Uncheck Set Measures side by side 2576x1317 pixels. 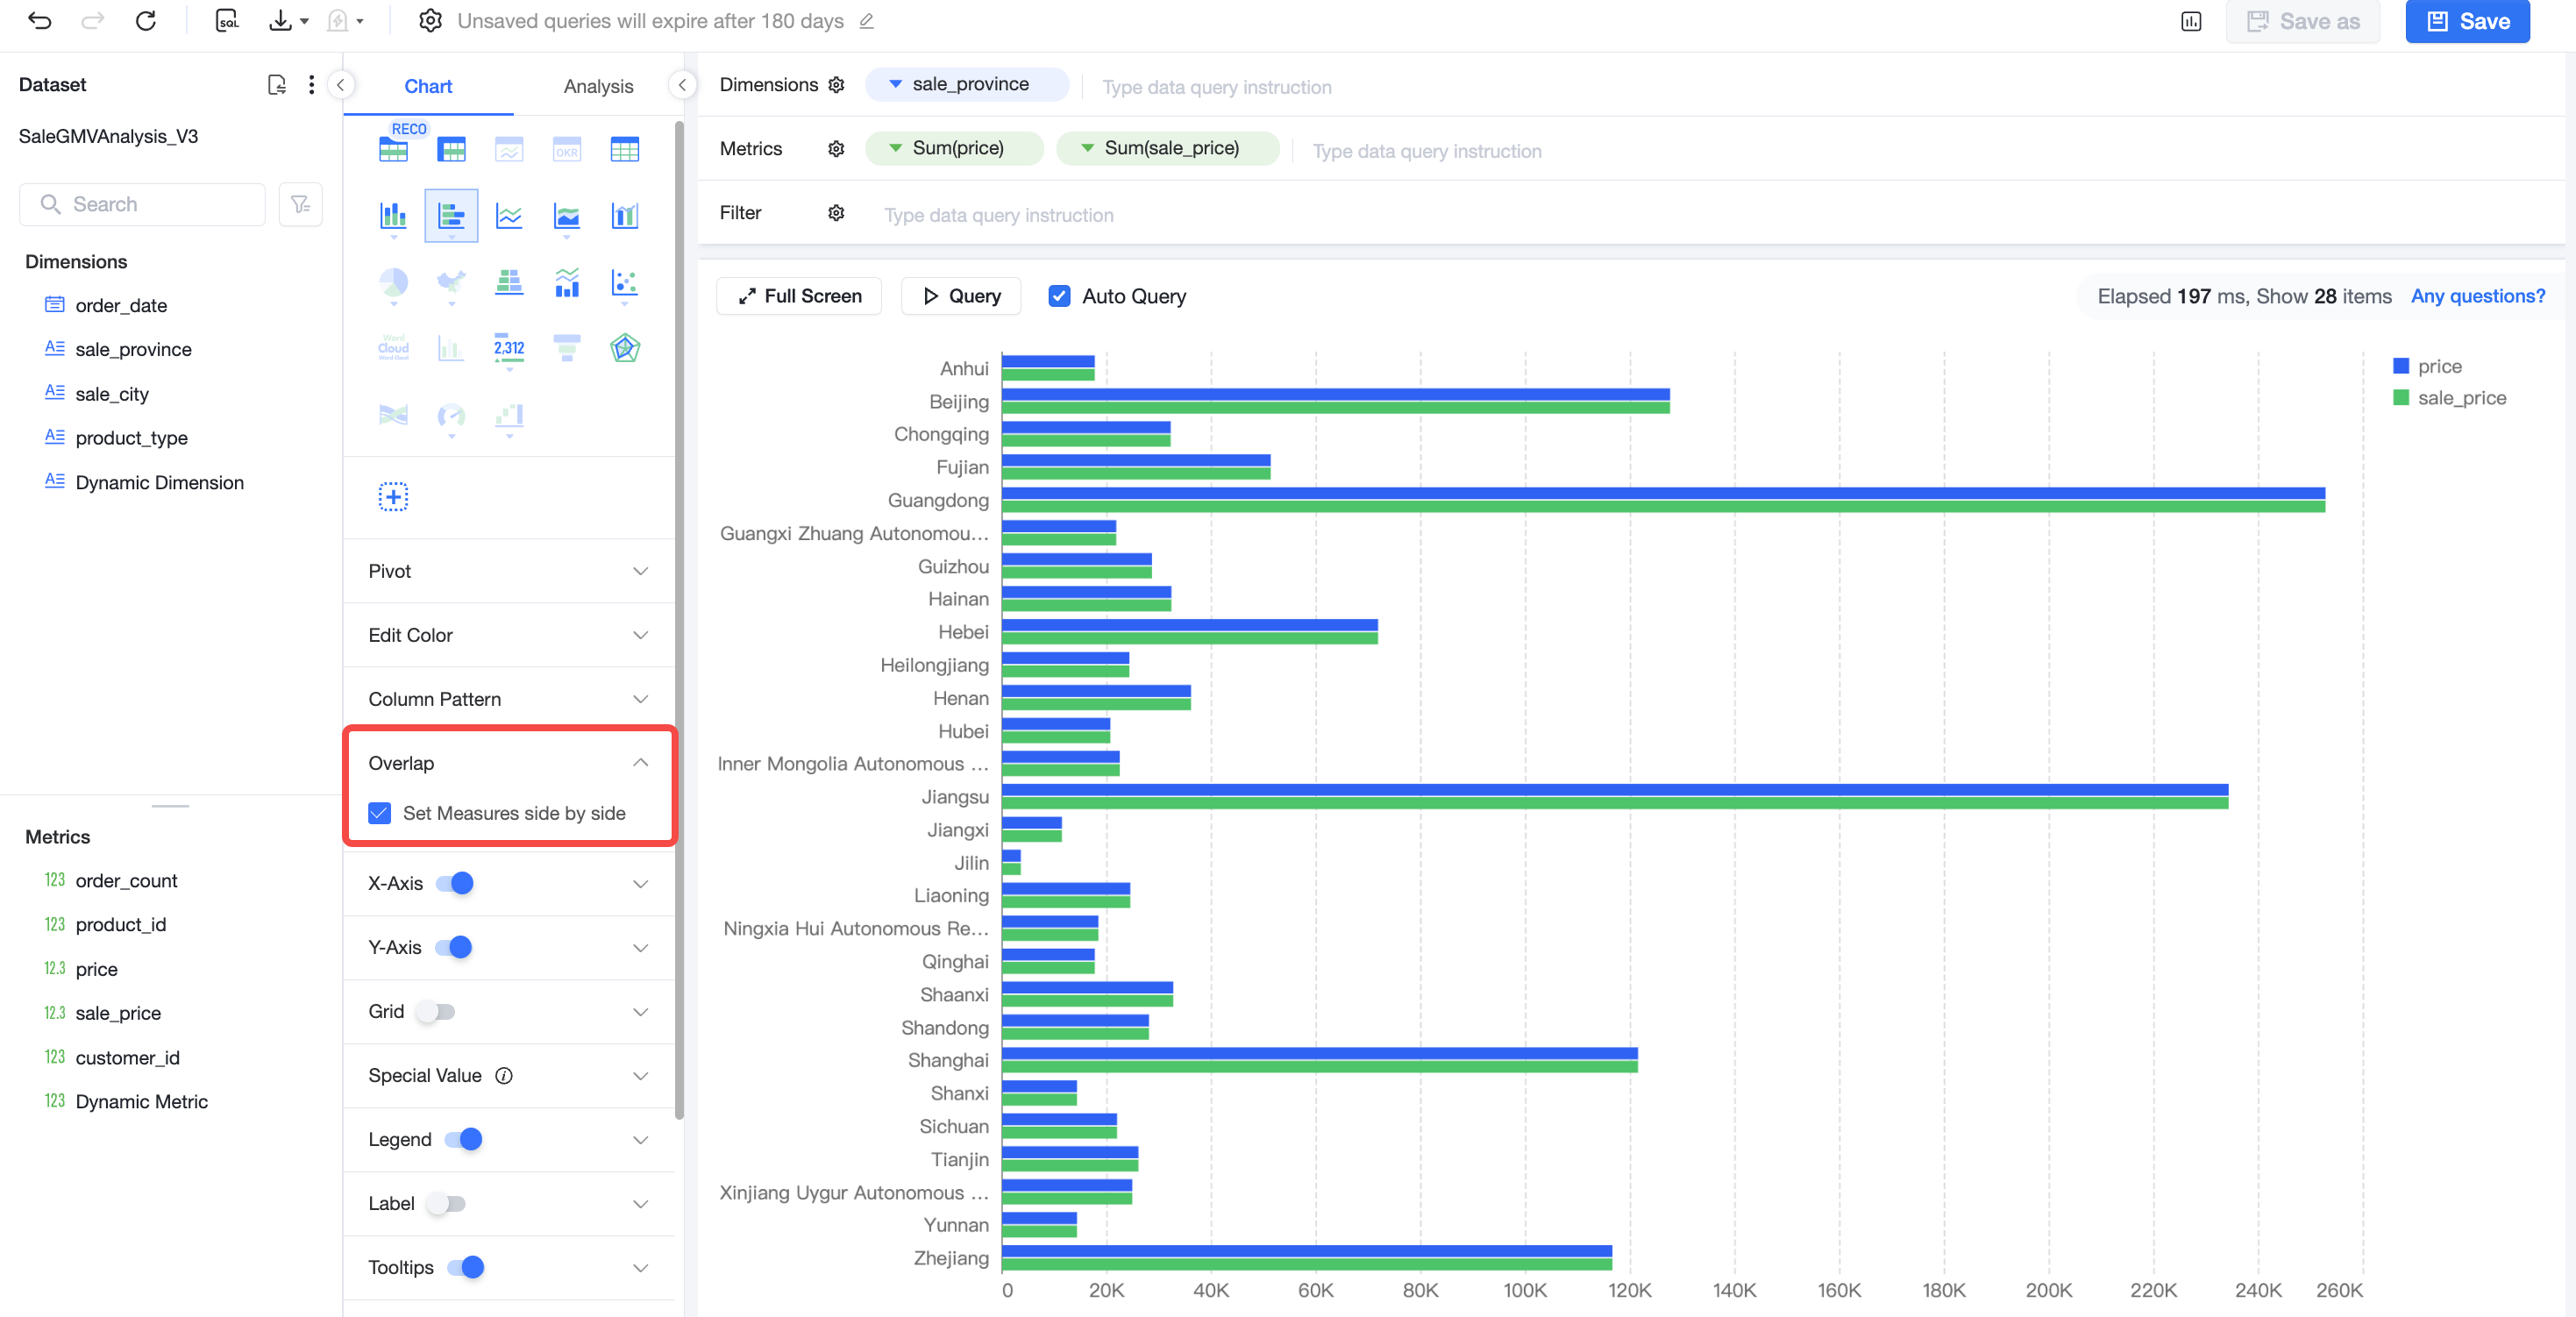click(379, 813)
